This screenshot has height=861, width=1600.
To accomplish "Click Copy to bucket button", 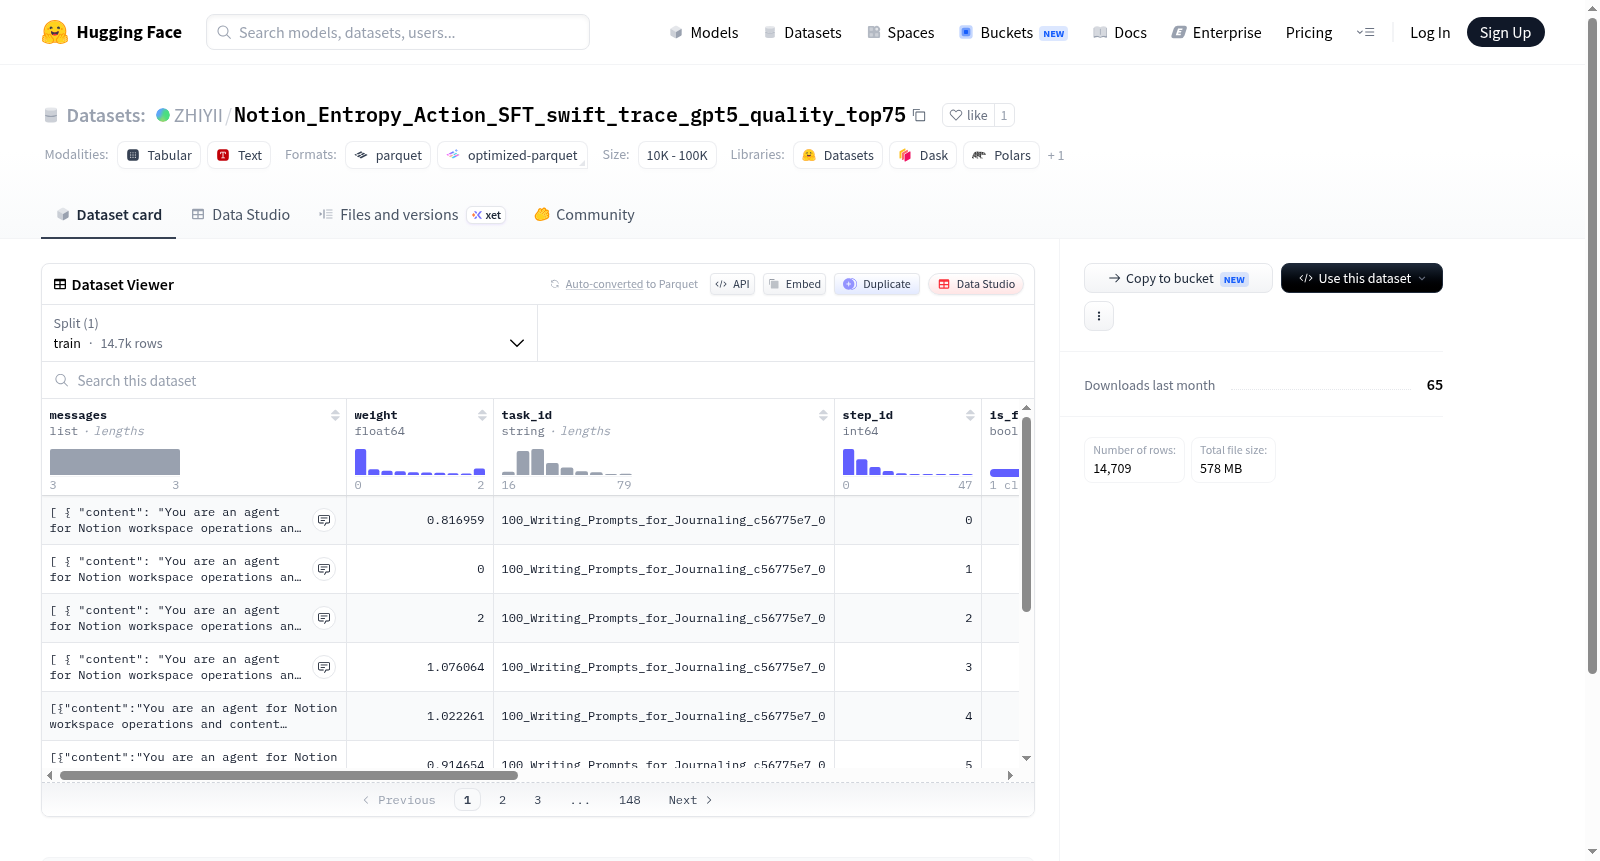I will pos(1178,278).
